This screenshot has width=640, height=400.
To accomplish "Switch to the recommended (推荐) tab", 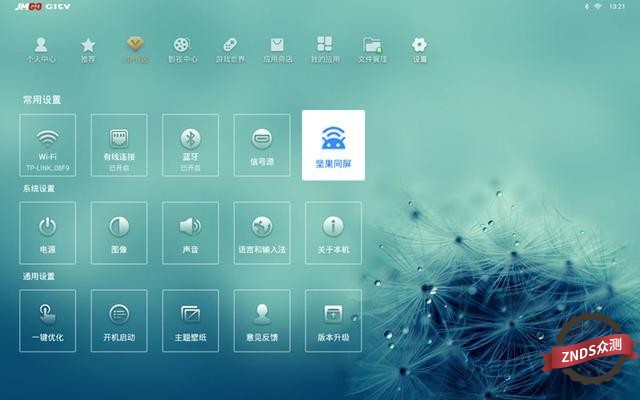I will click(x=88, y=50).
